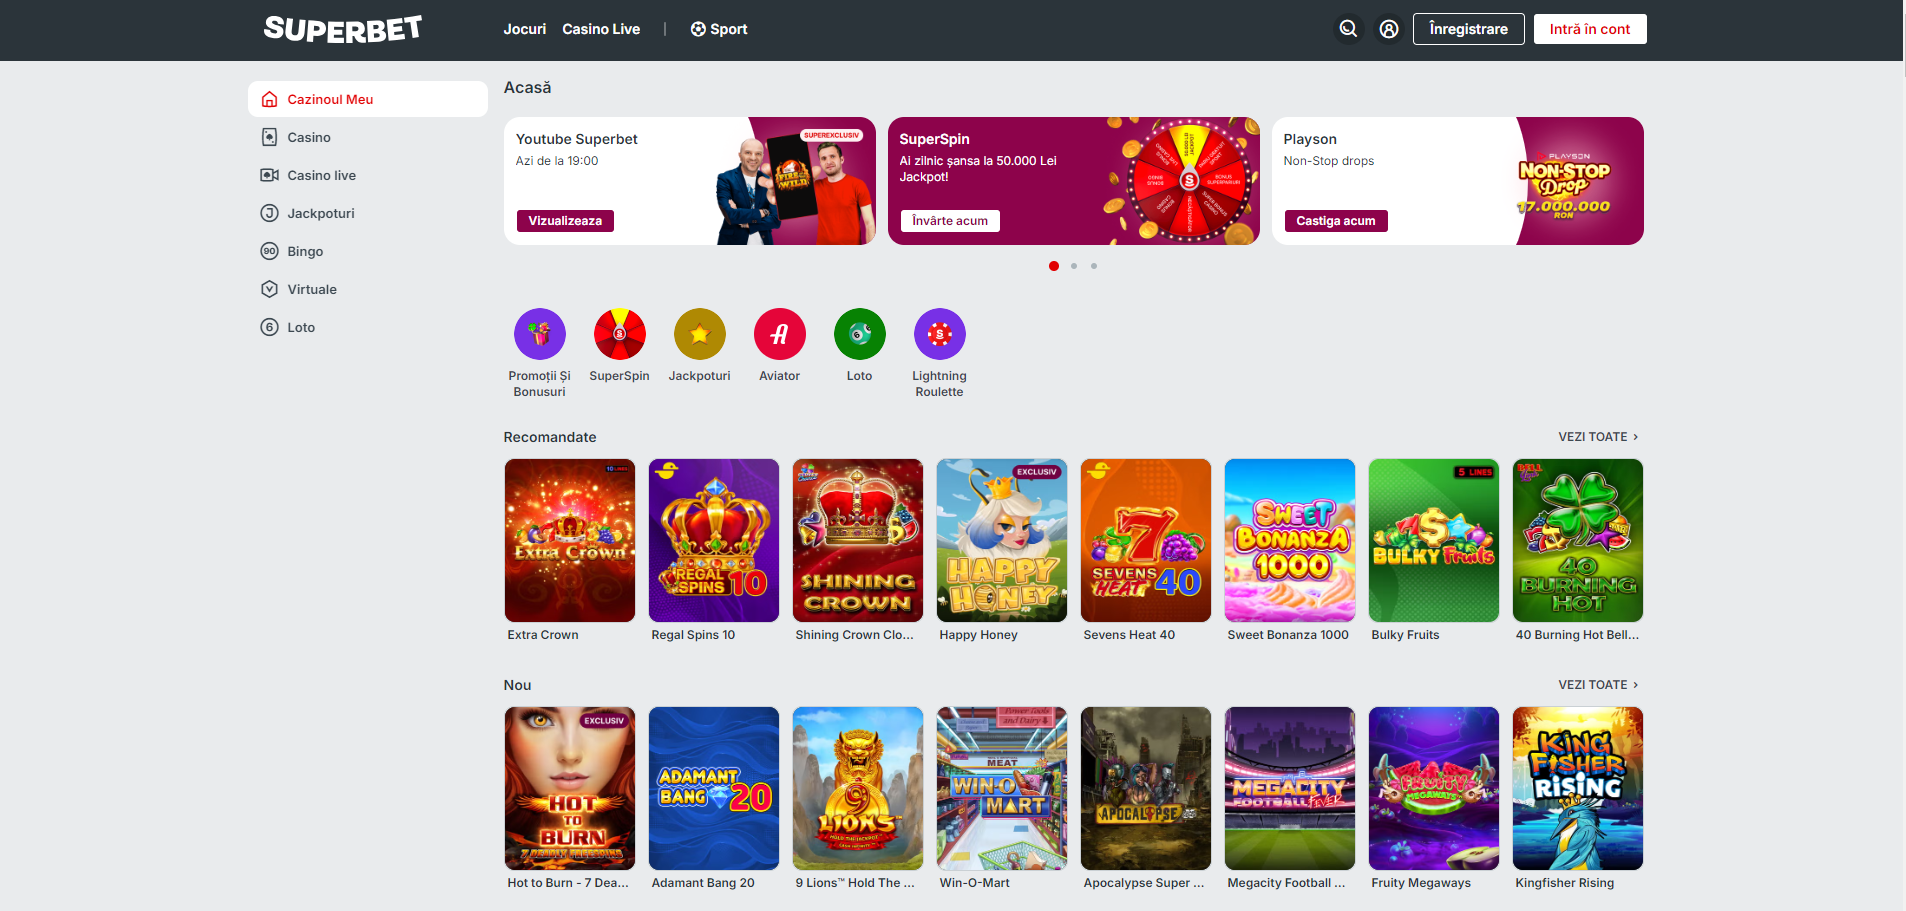
Task: Launch SuperSpin from the wheel shortcut icon
Action: [x=619, y=334]
